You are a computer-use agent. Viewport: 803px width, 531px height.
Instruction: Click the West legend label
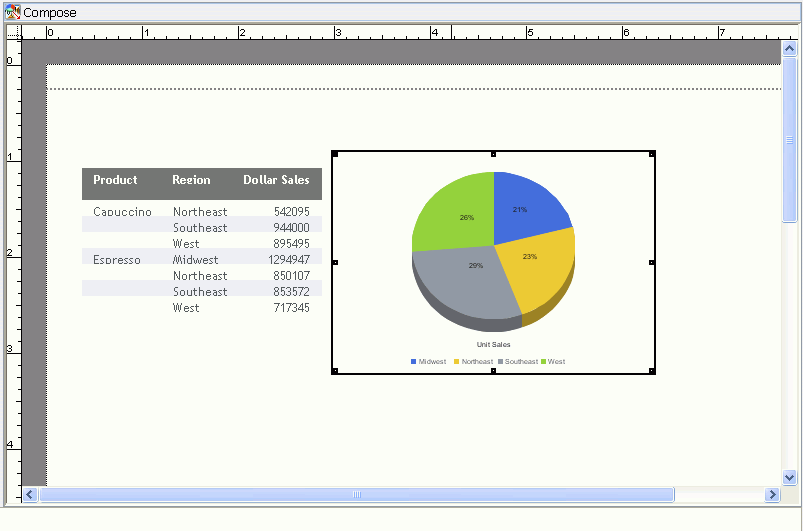pyautogui.click(x=556, y=362)
